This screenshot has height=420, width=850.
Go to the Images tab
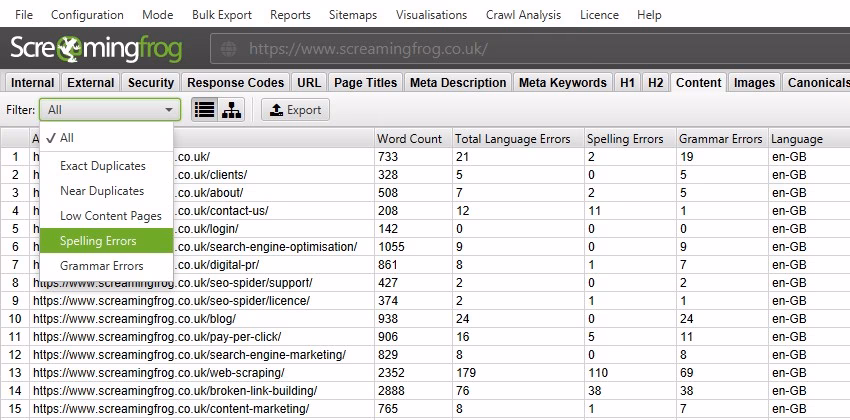pos(754,83)
